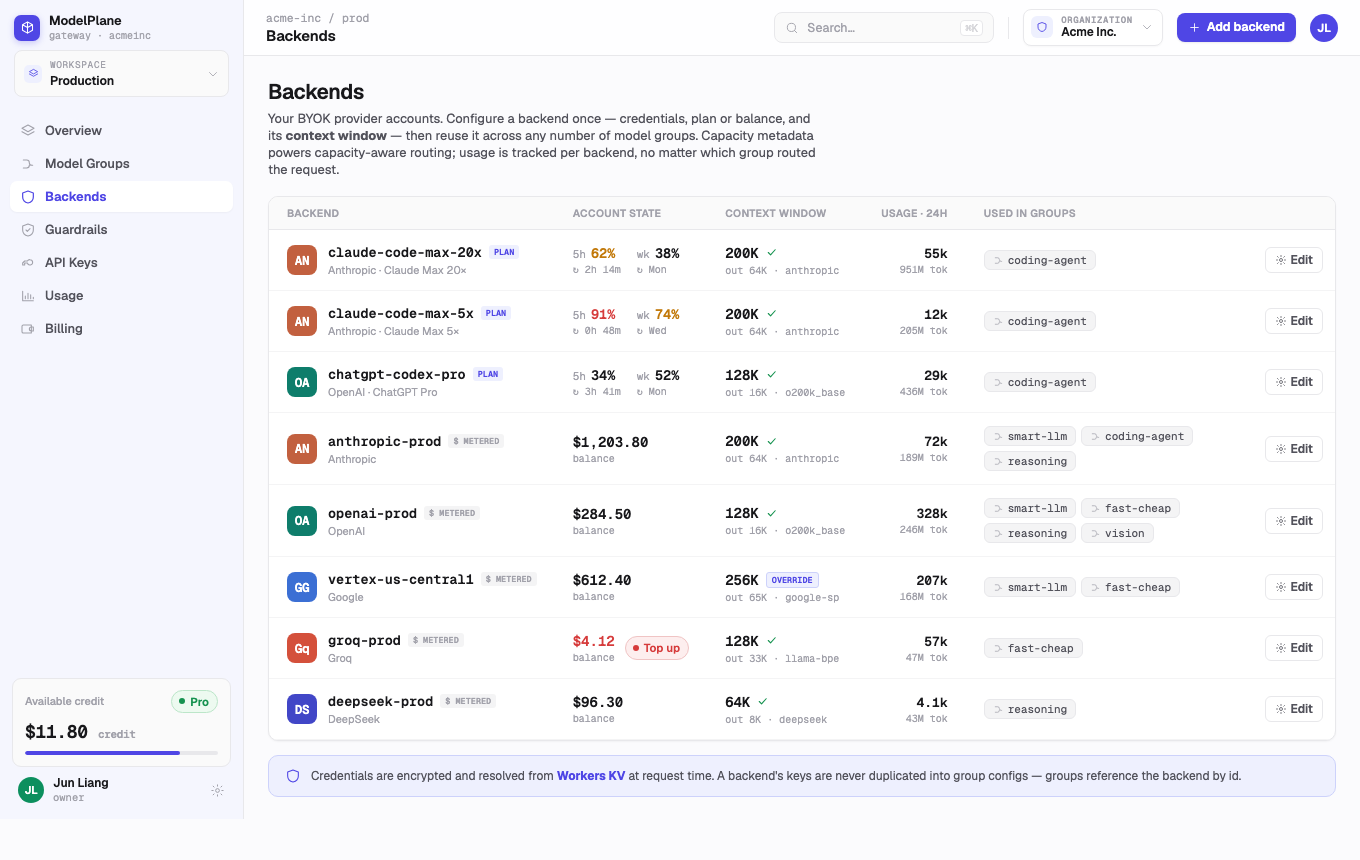Open Billing in the sidebar
The width and height of the screenshot is (1360, 860).
(121, 328)
